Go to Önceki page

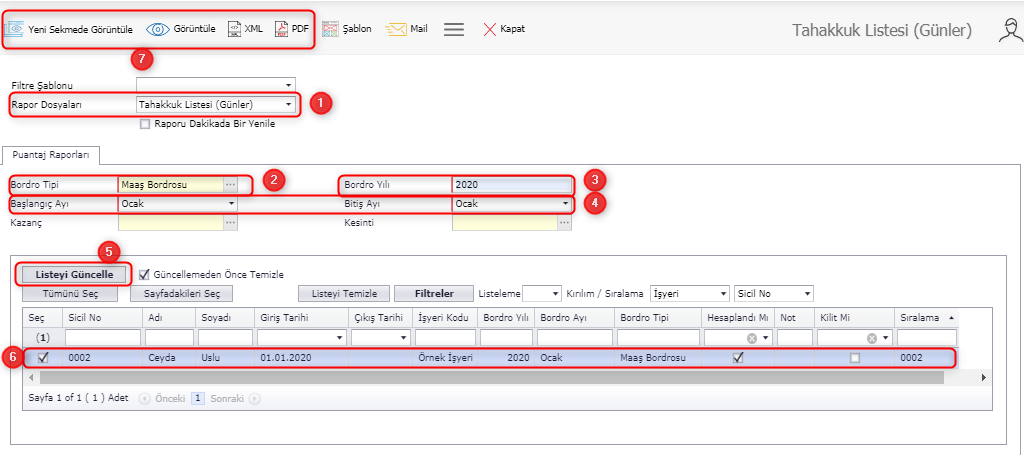163,398
